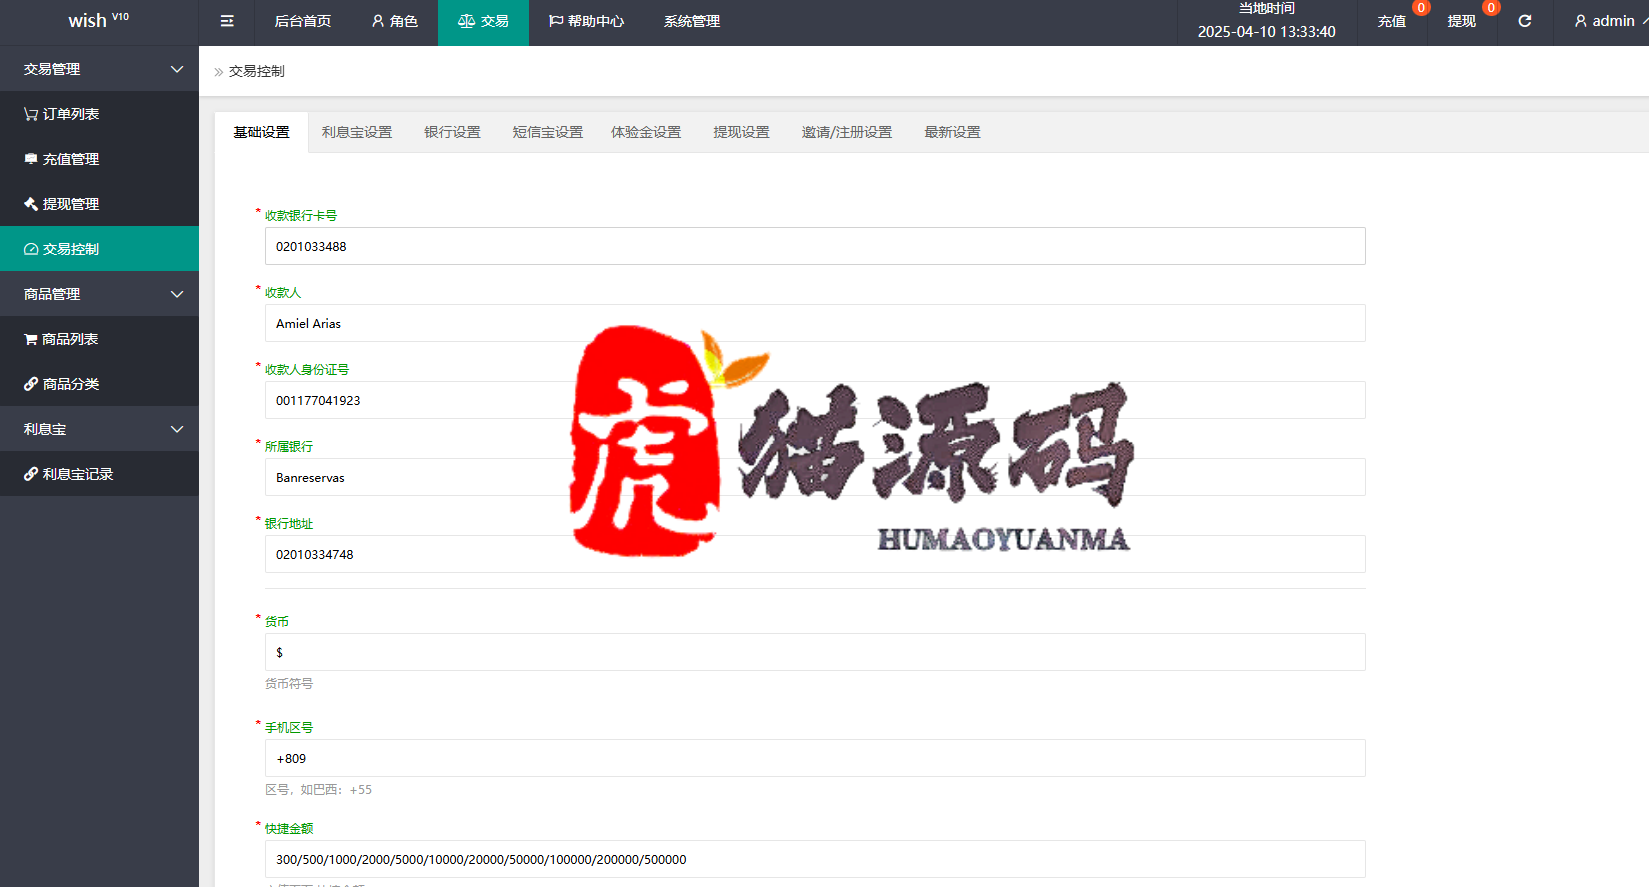
Task: Click the 收款人 field with Amiel Arias
Action: point(815,323)
